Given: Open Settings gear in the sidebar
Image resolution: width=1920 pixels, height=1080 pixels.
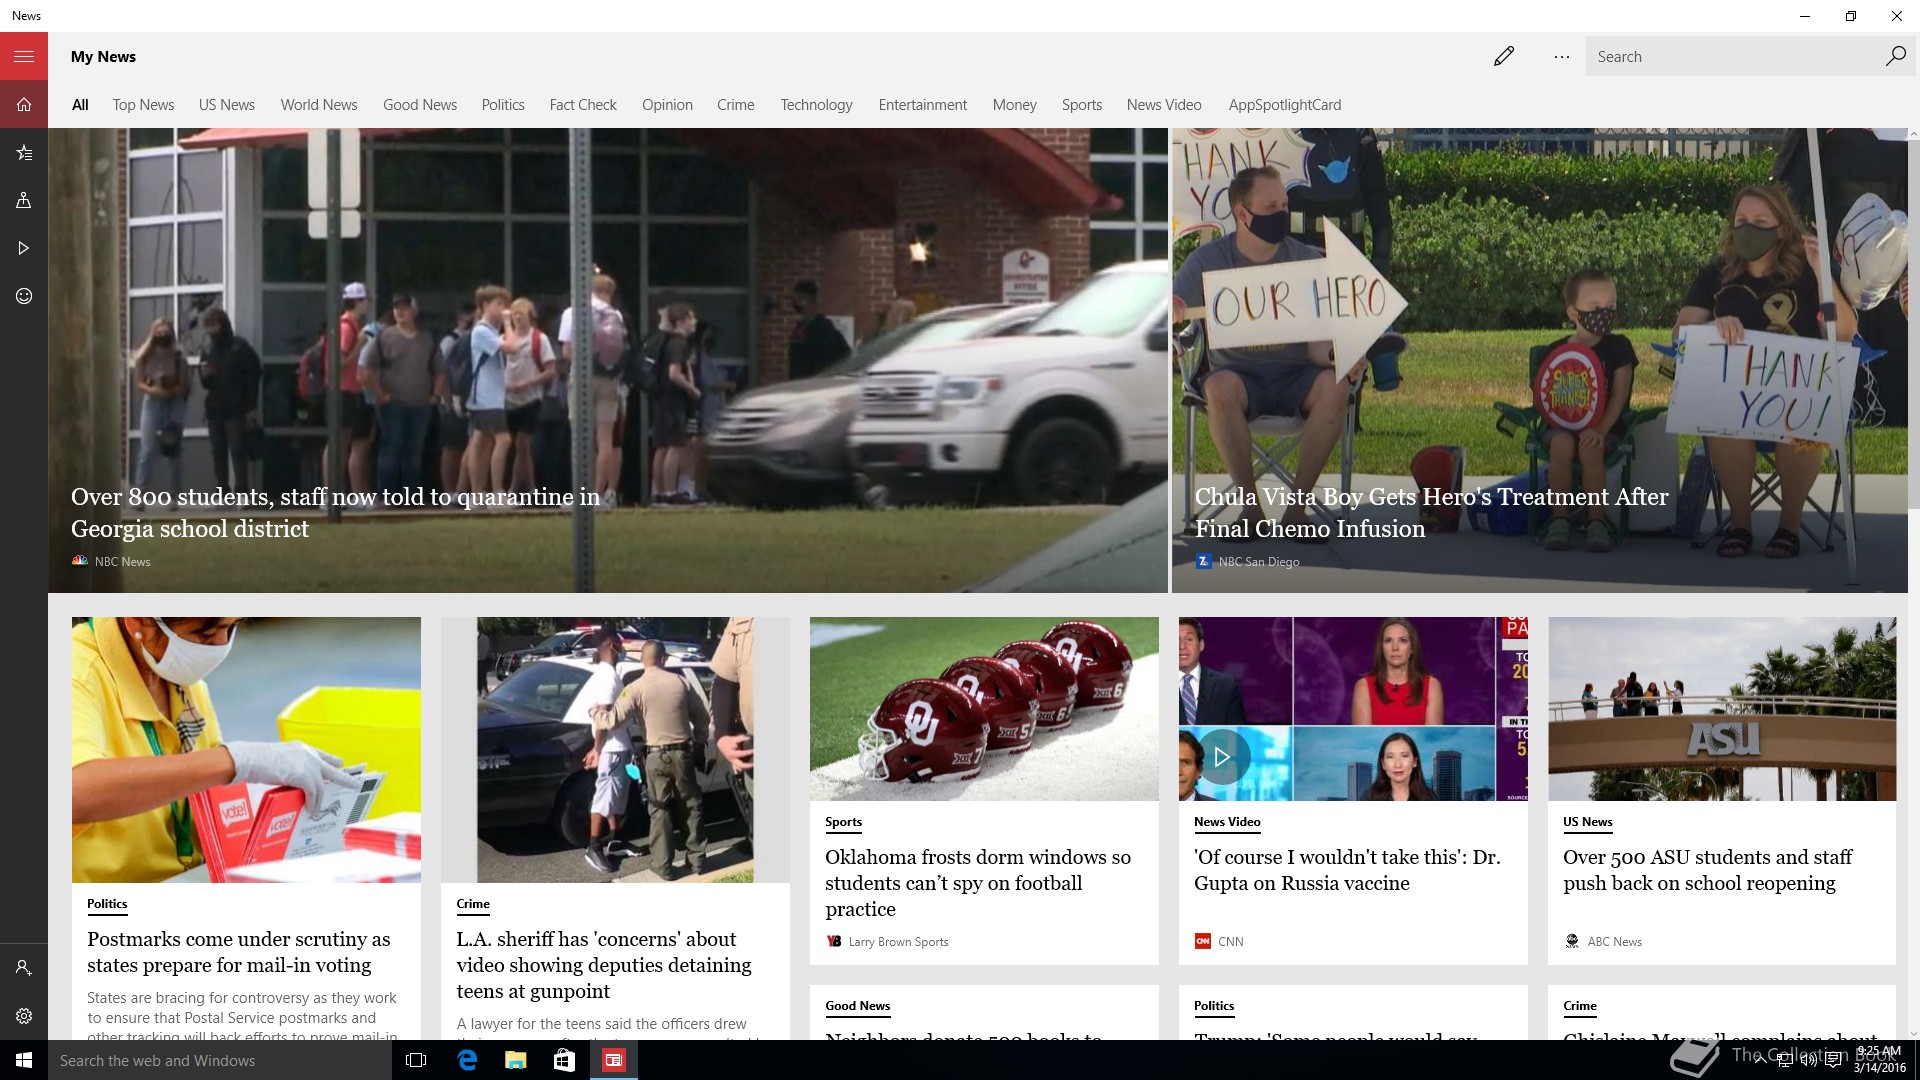Looking at the screenshot, I should (x=24, y=1016).
